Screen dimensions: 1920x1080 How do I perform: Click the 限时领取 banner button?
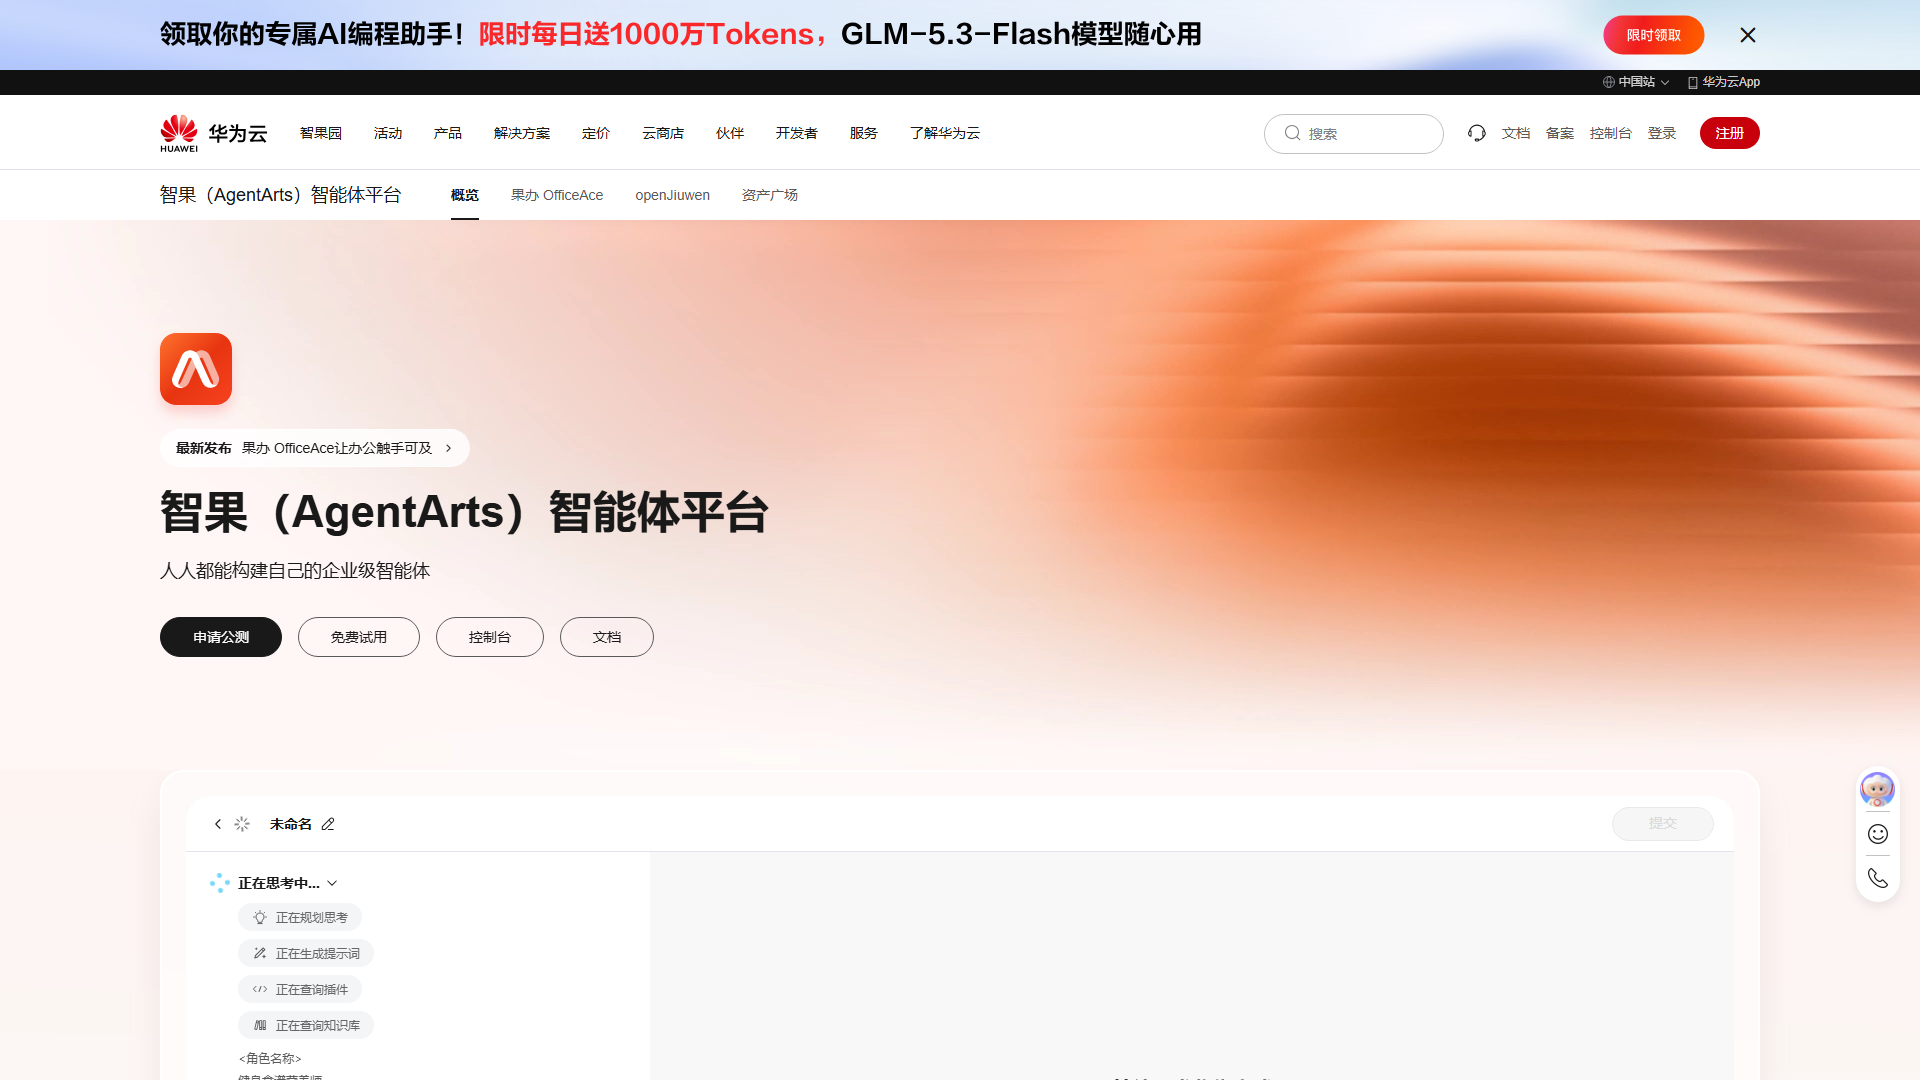pyautogui.click(x=1653, y=35)
